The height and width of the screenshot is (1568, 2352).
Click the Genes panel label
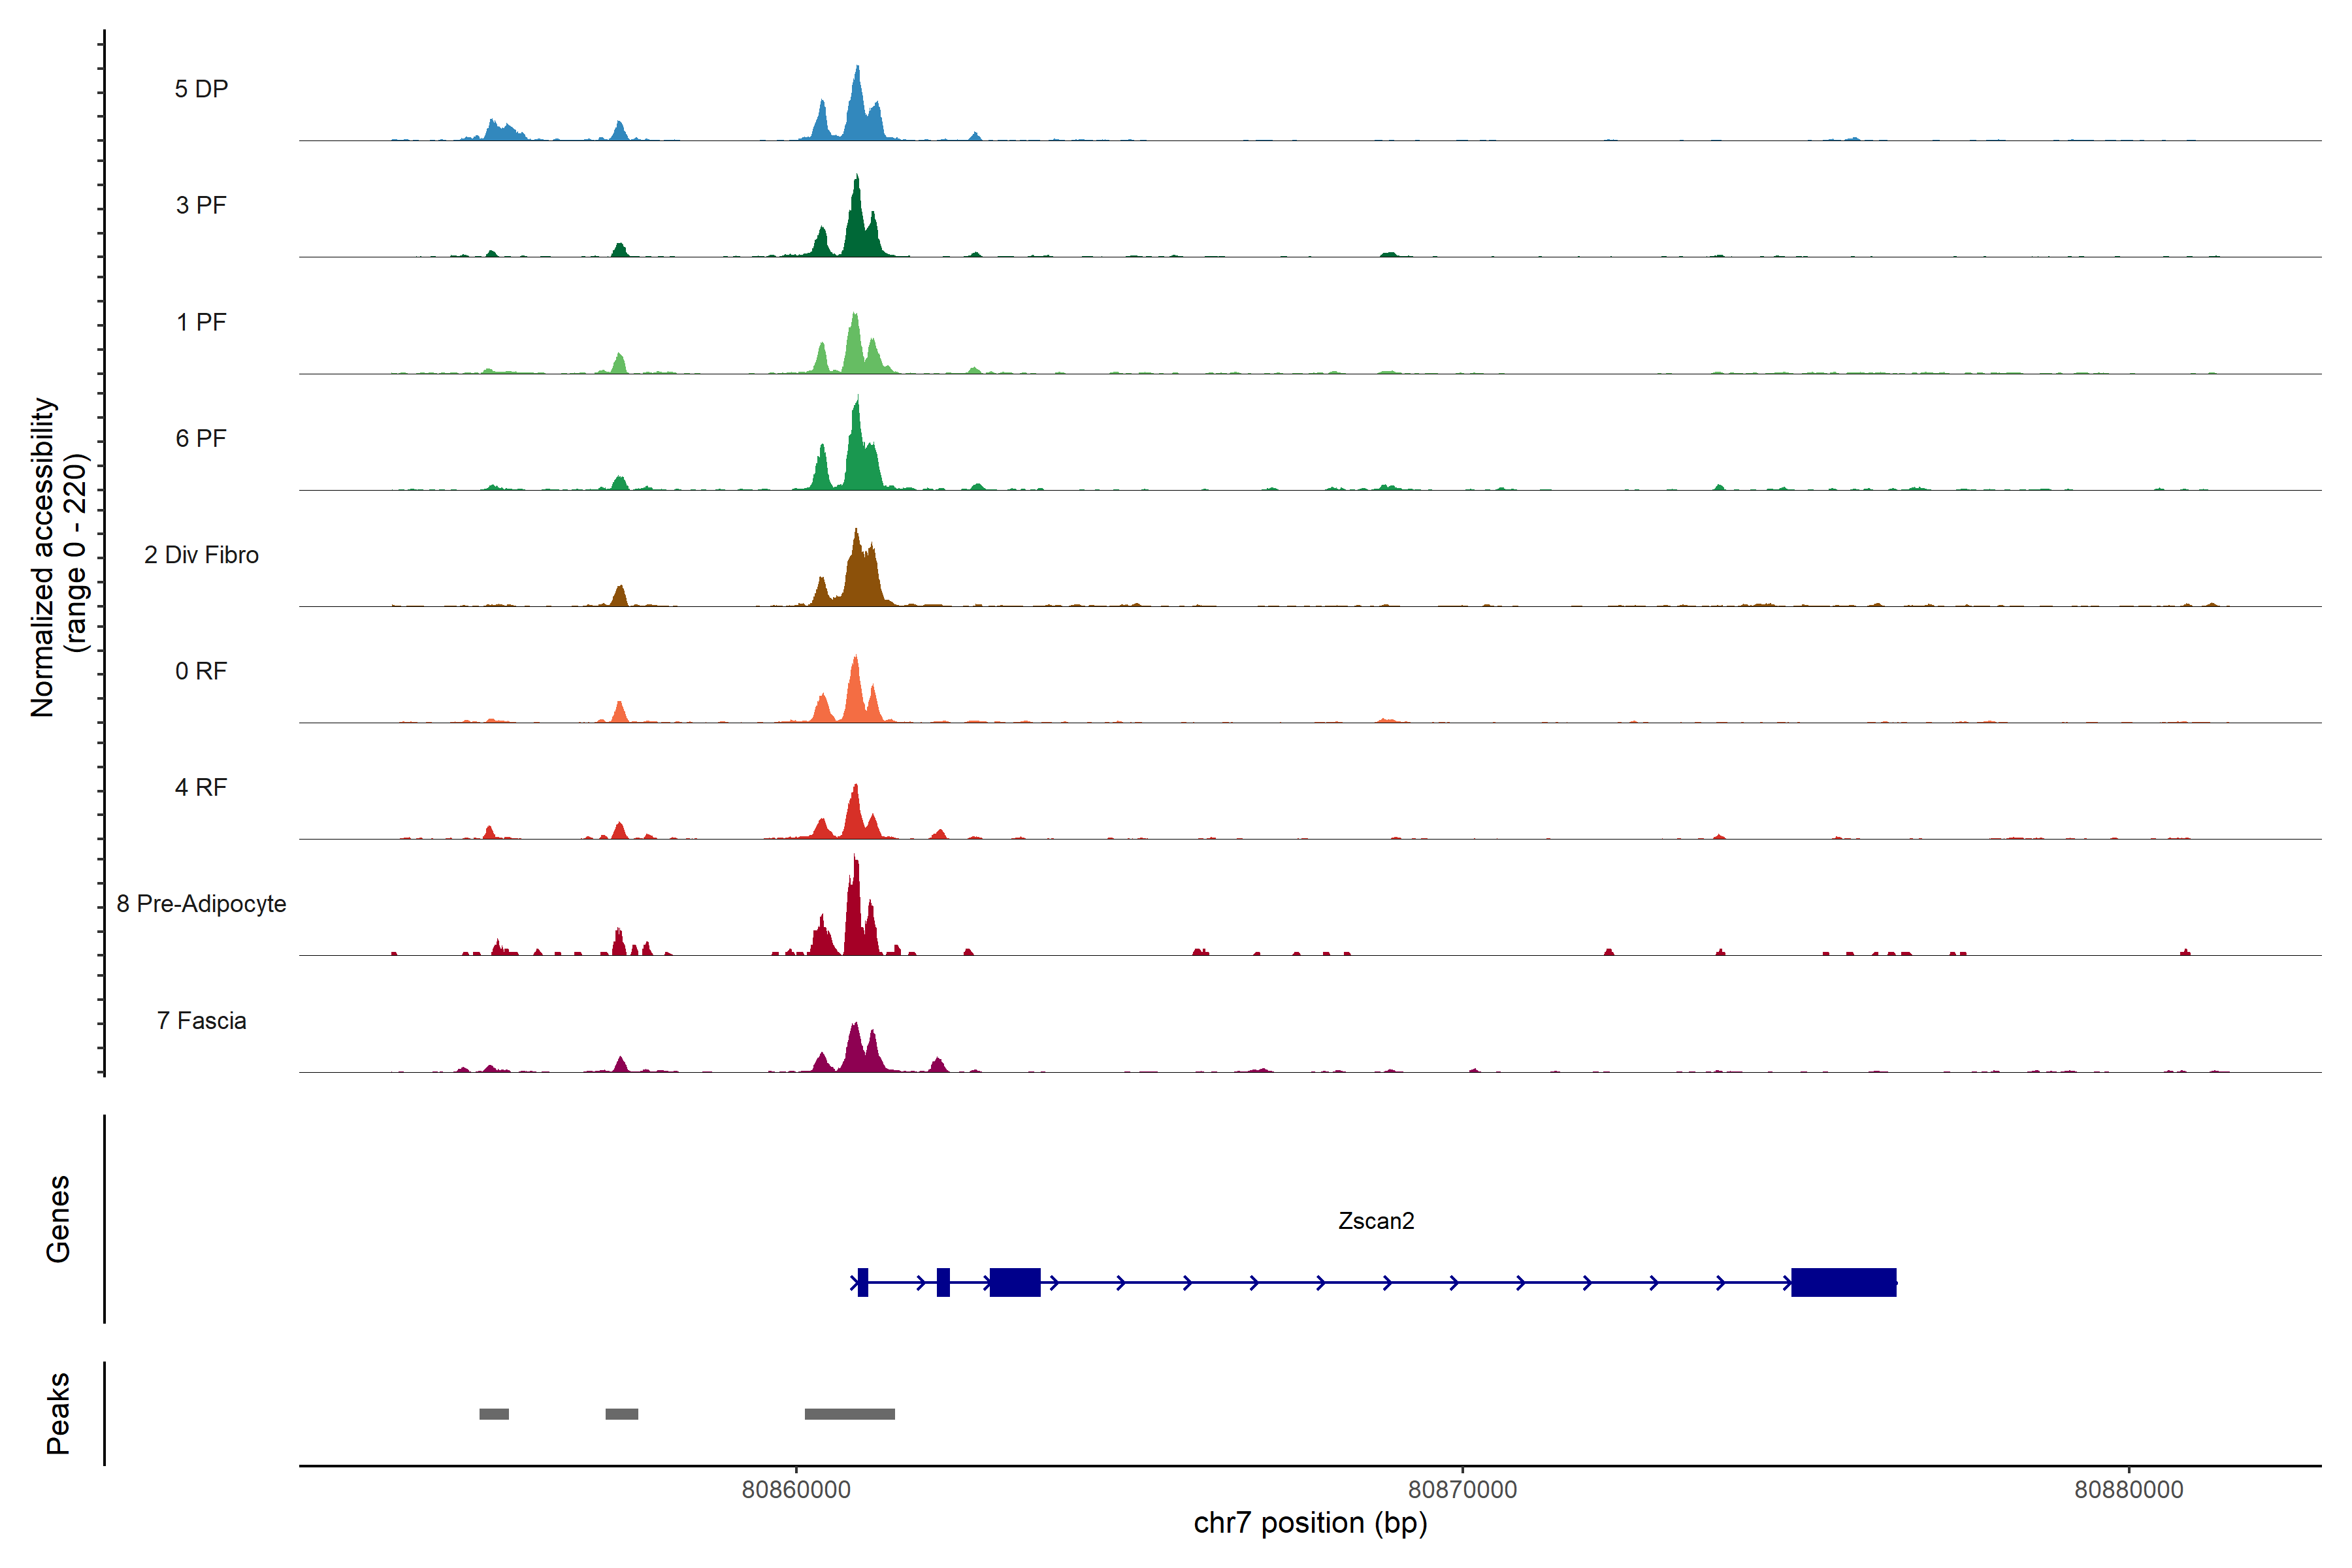[x=58, y=1219]
